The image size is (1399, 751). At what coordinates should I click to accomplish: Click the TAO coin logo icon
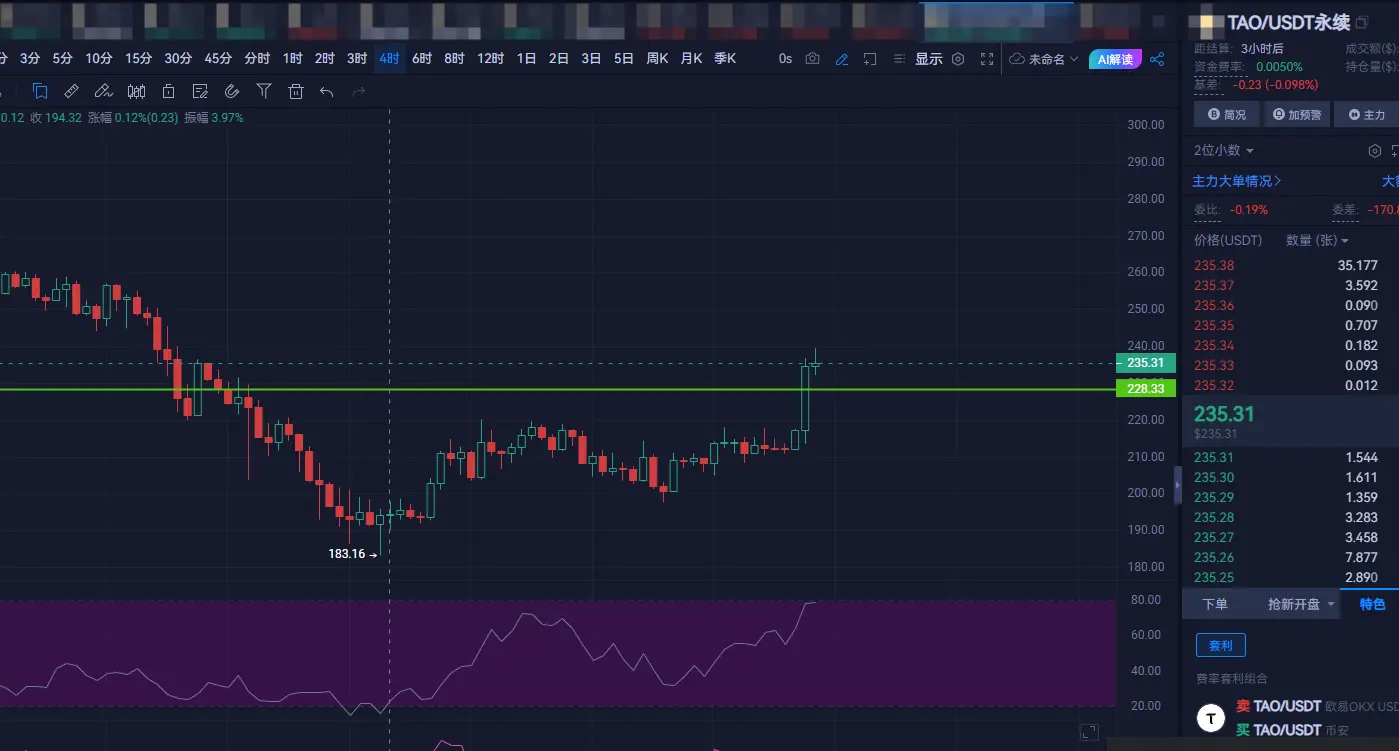point(1212,718)
